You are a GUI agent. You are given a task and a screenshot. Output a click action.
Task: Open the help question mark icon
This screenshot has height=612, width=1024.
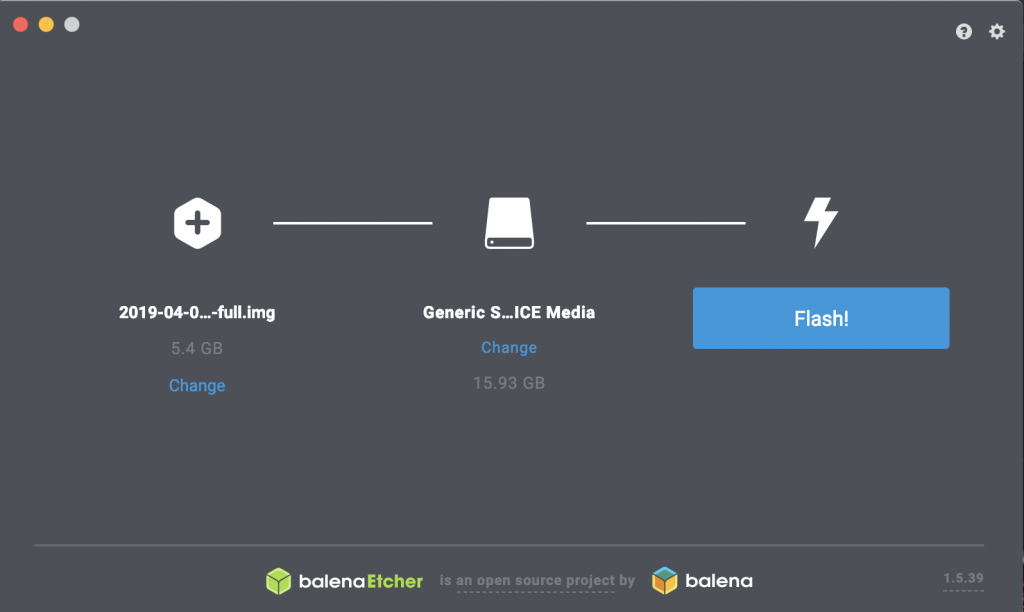pos(963,31)
